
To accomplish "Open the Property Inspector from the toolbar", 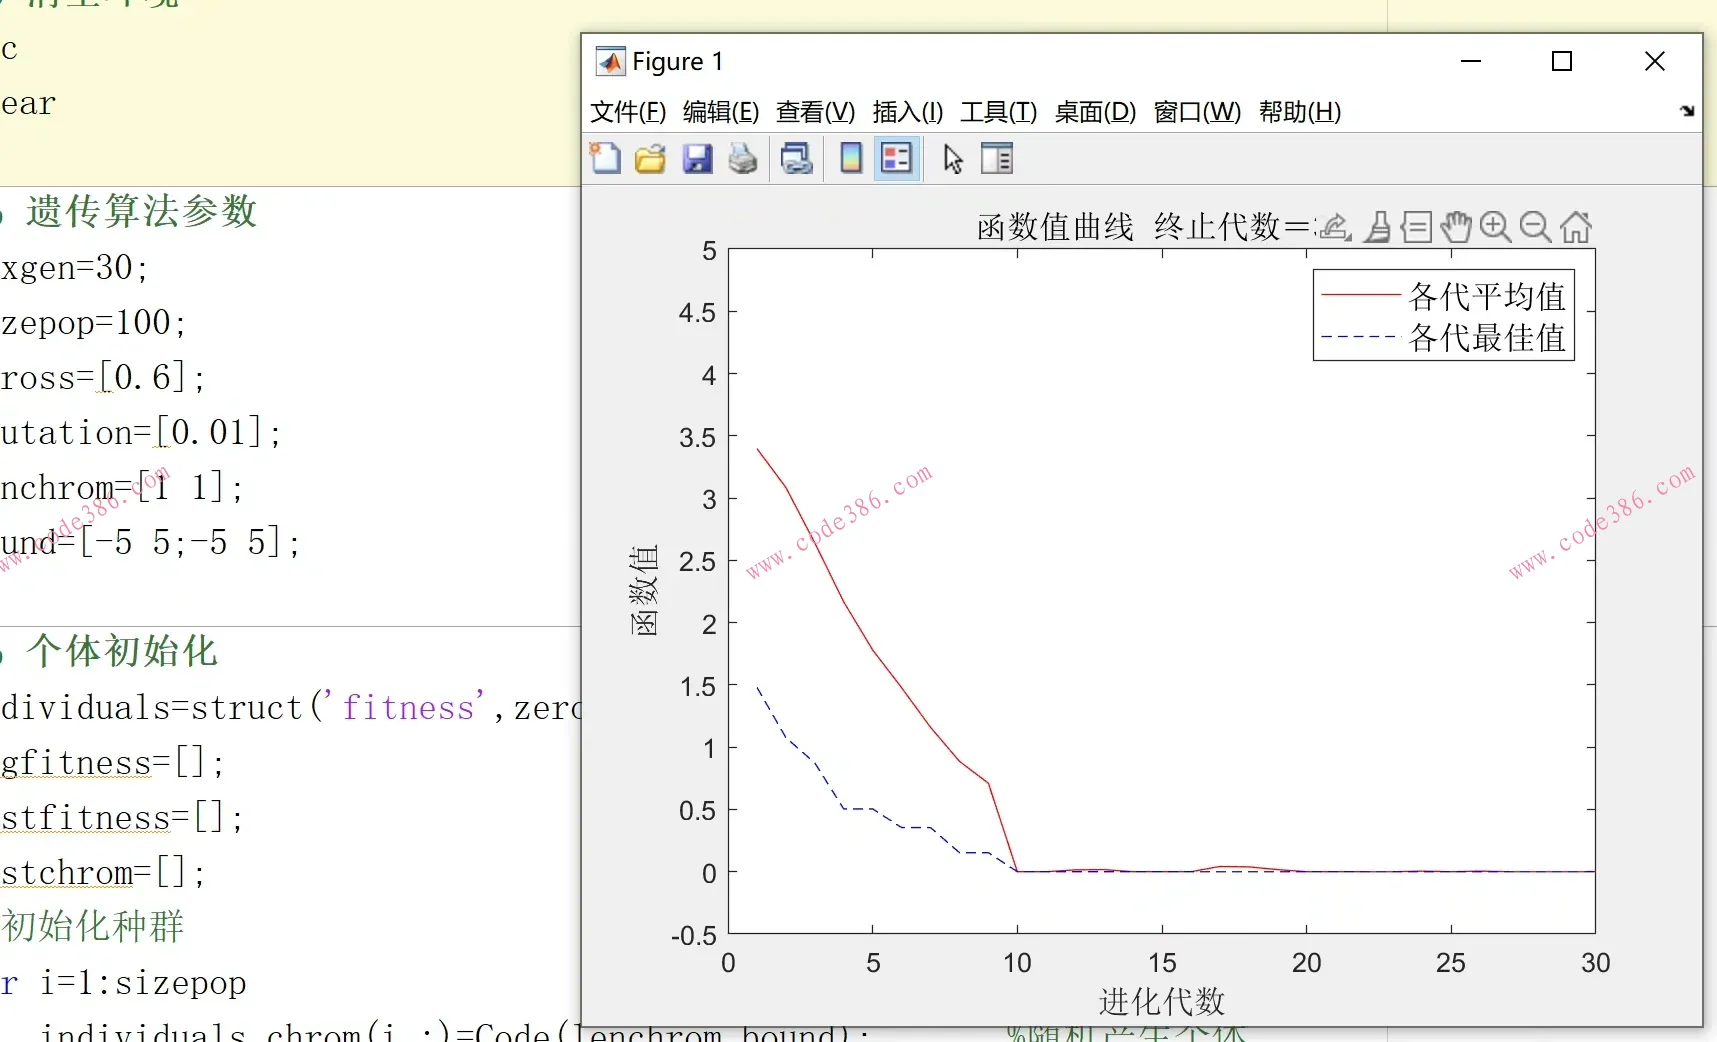I will (x=997, y=158).
